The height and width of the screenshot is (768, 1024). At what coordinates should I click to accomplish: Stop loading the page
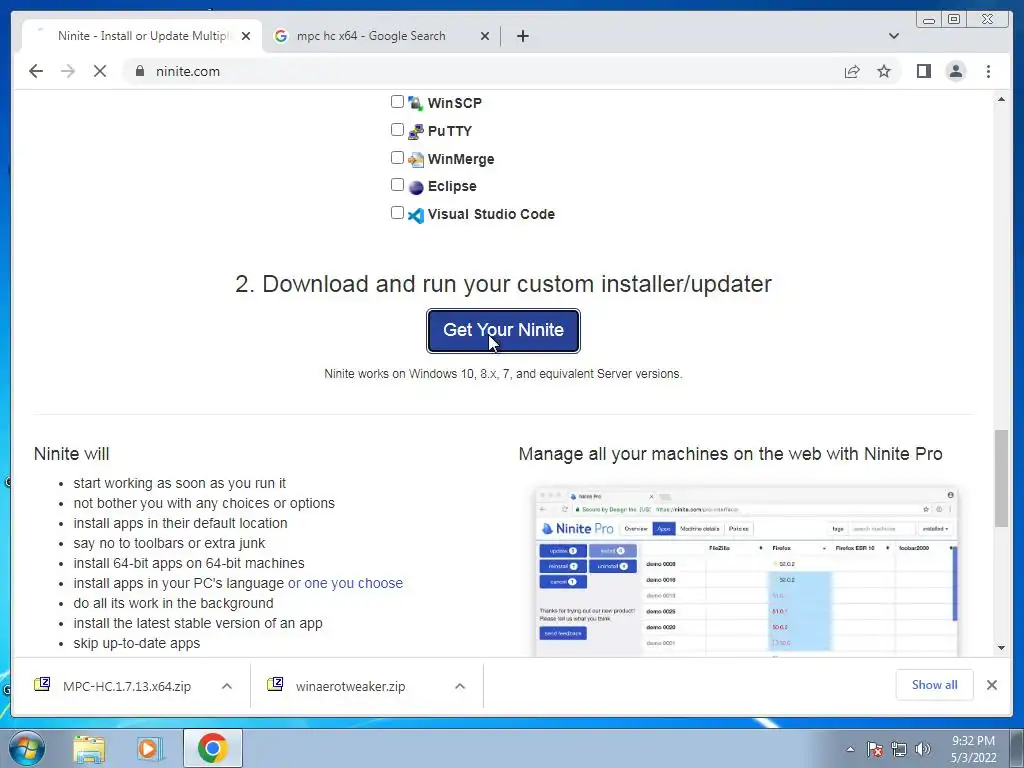tap(100, 71)
